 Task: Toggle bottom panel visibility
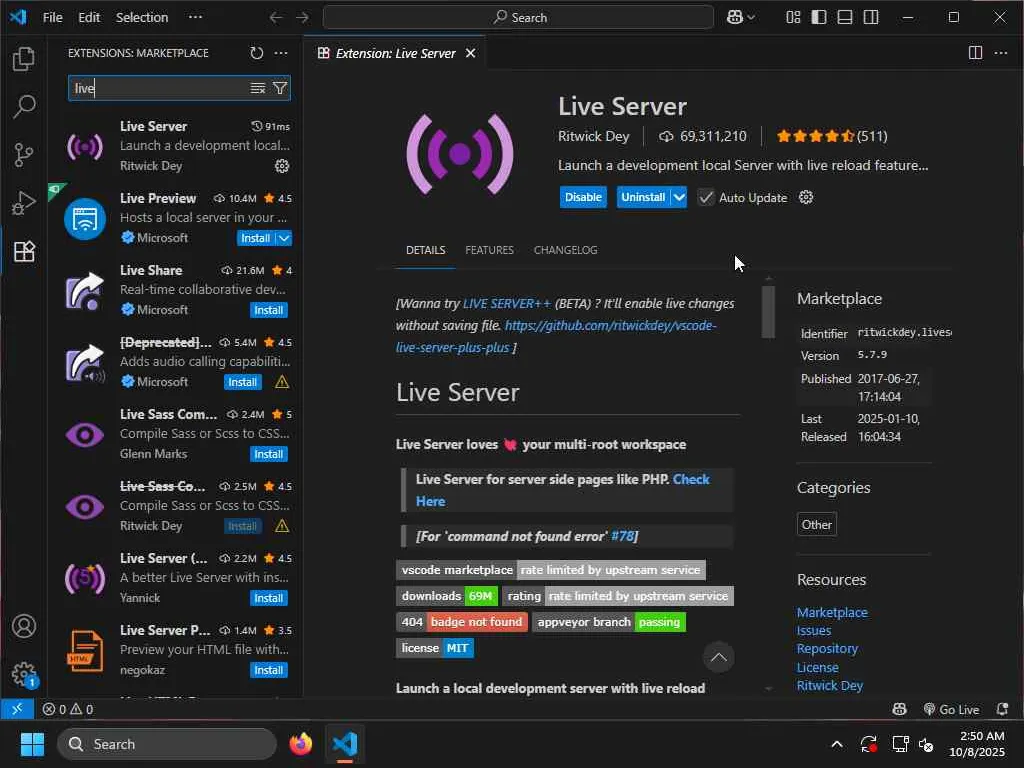pyautogui.click(x=844, y=18)
